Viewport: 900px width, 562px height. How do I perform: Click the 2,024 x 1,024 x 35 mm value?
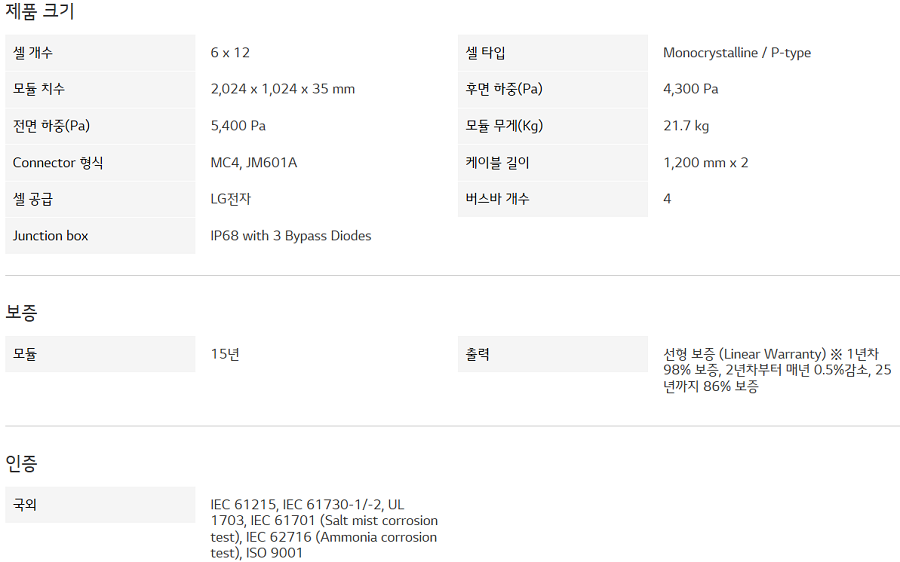tap(282, 89)
